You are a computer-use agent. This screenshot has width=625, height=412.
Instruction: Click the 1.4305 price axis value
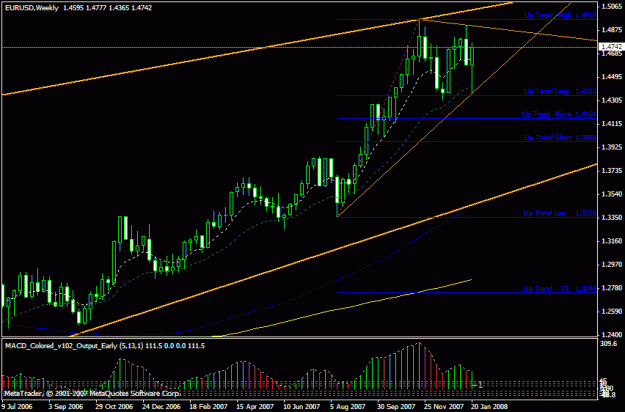(x=612, y=100)
